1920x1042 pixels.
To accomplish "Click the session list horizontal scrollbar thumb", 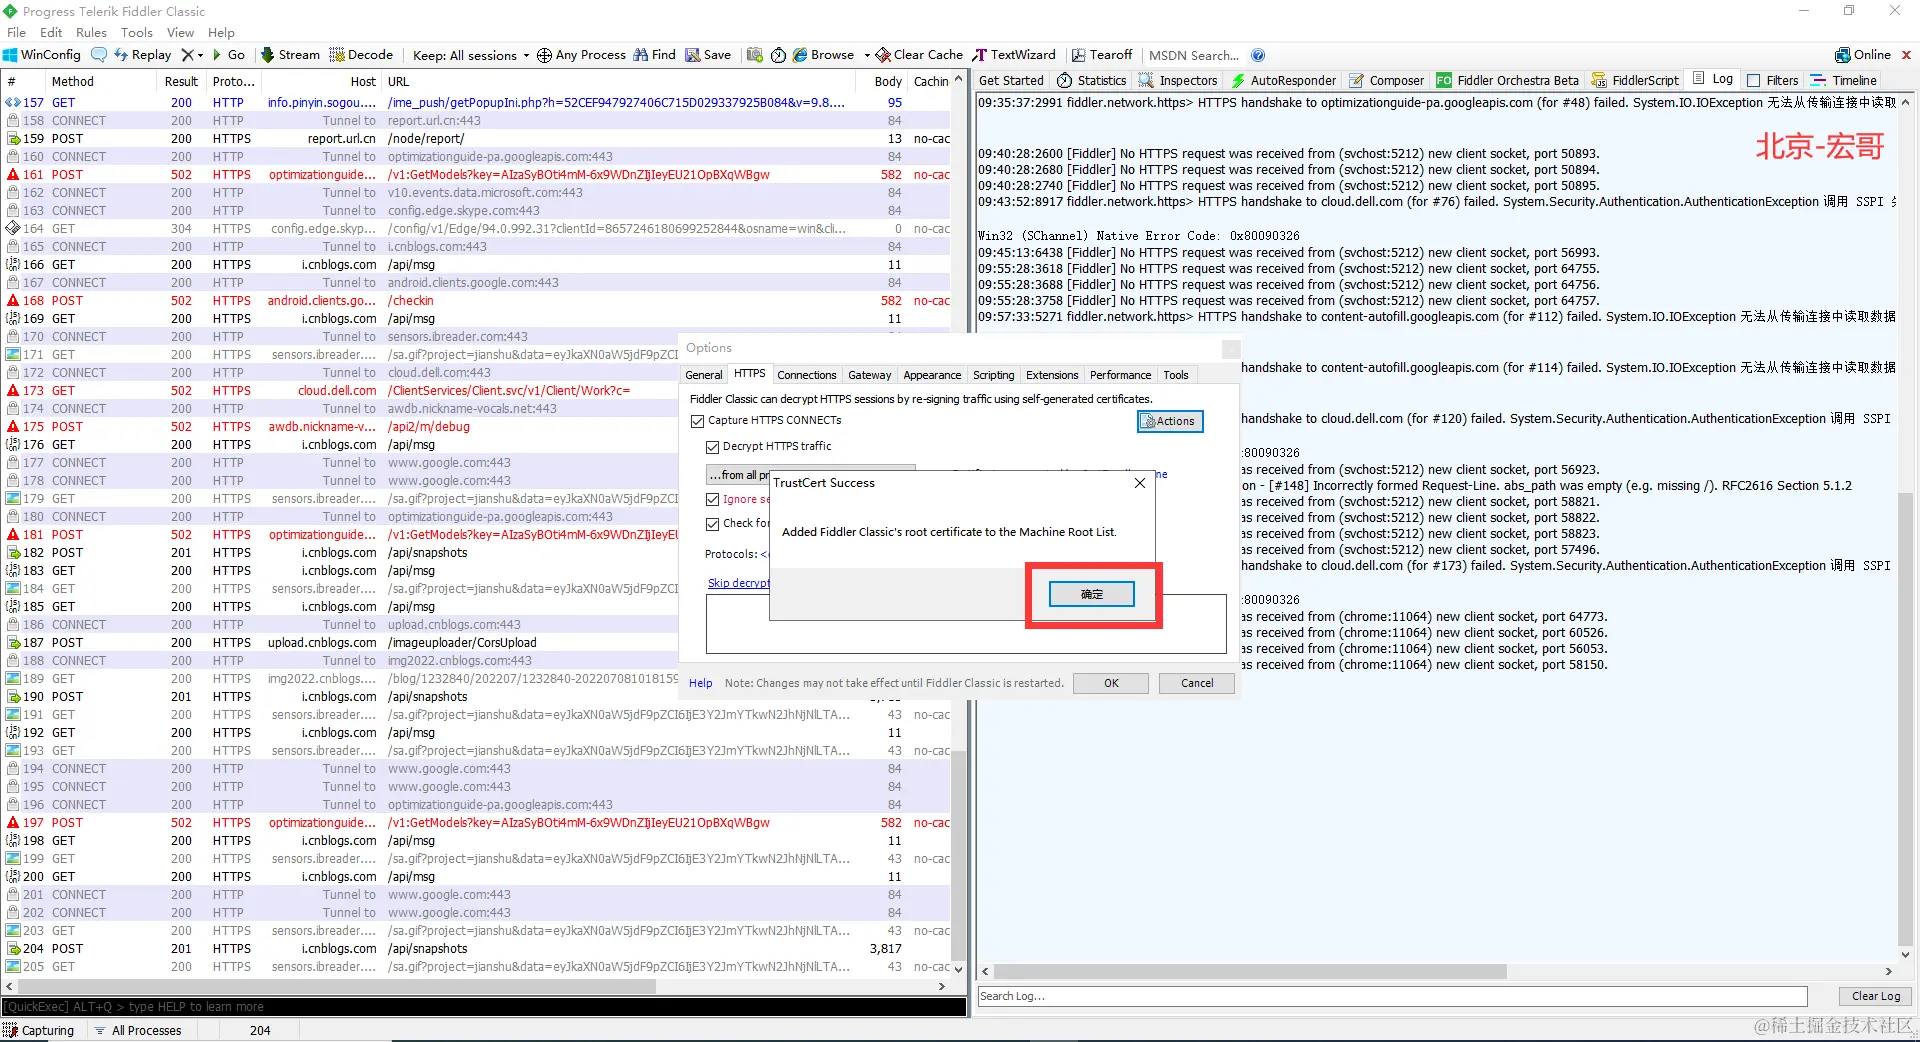I will (336, 986).
